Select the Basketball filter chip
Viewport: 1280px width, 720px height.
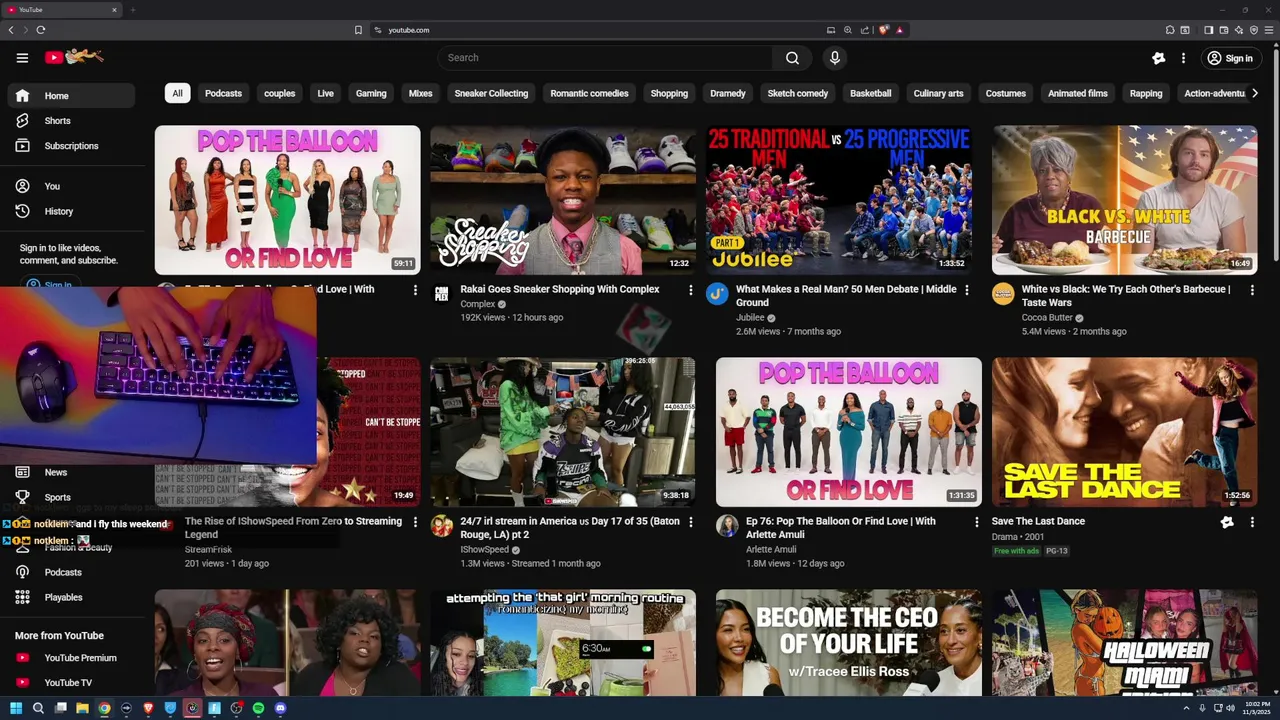tap(870, 94)
